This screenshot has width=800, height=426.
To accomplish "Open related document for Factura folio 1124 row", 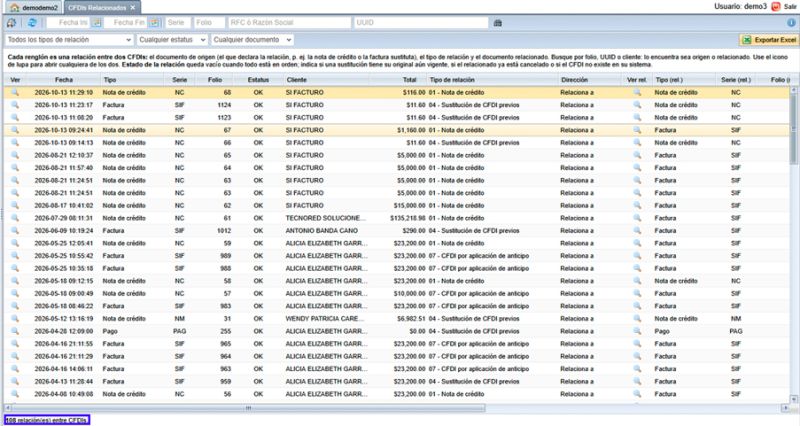I will 637,105.
